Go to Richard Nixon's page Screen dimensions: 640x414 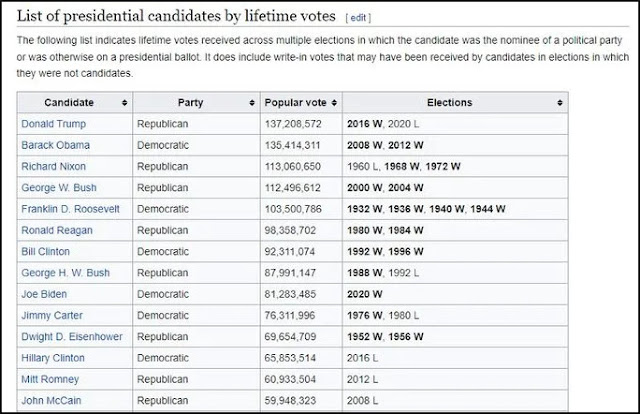[53, 166]
